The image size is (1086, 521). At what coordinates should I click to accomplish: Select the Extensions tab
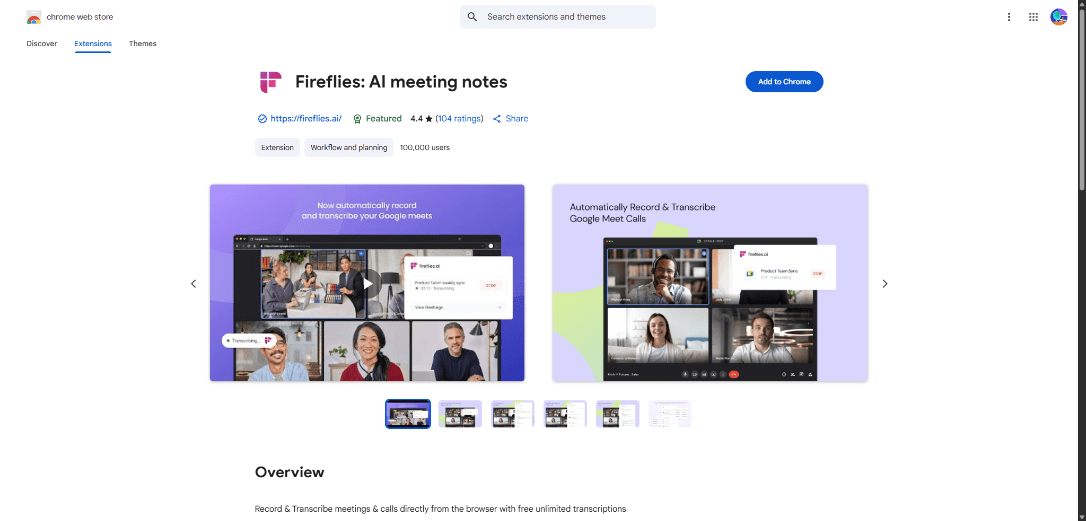pos(93,44)
